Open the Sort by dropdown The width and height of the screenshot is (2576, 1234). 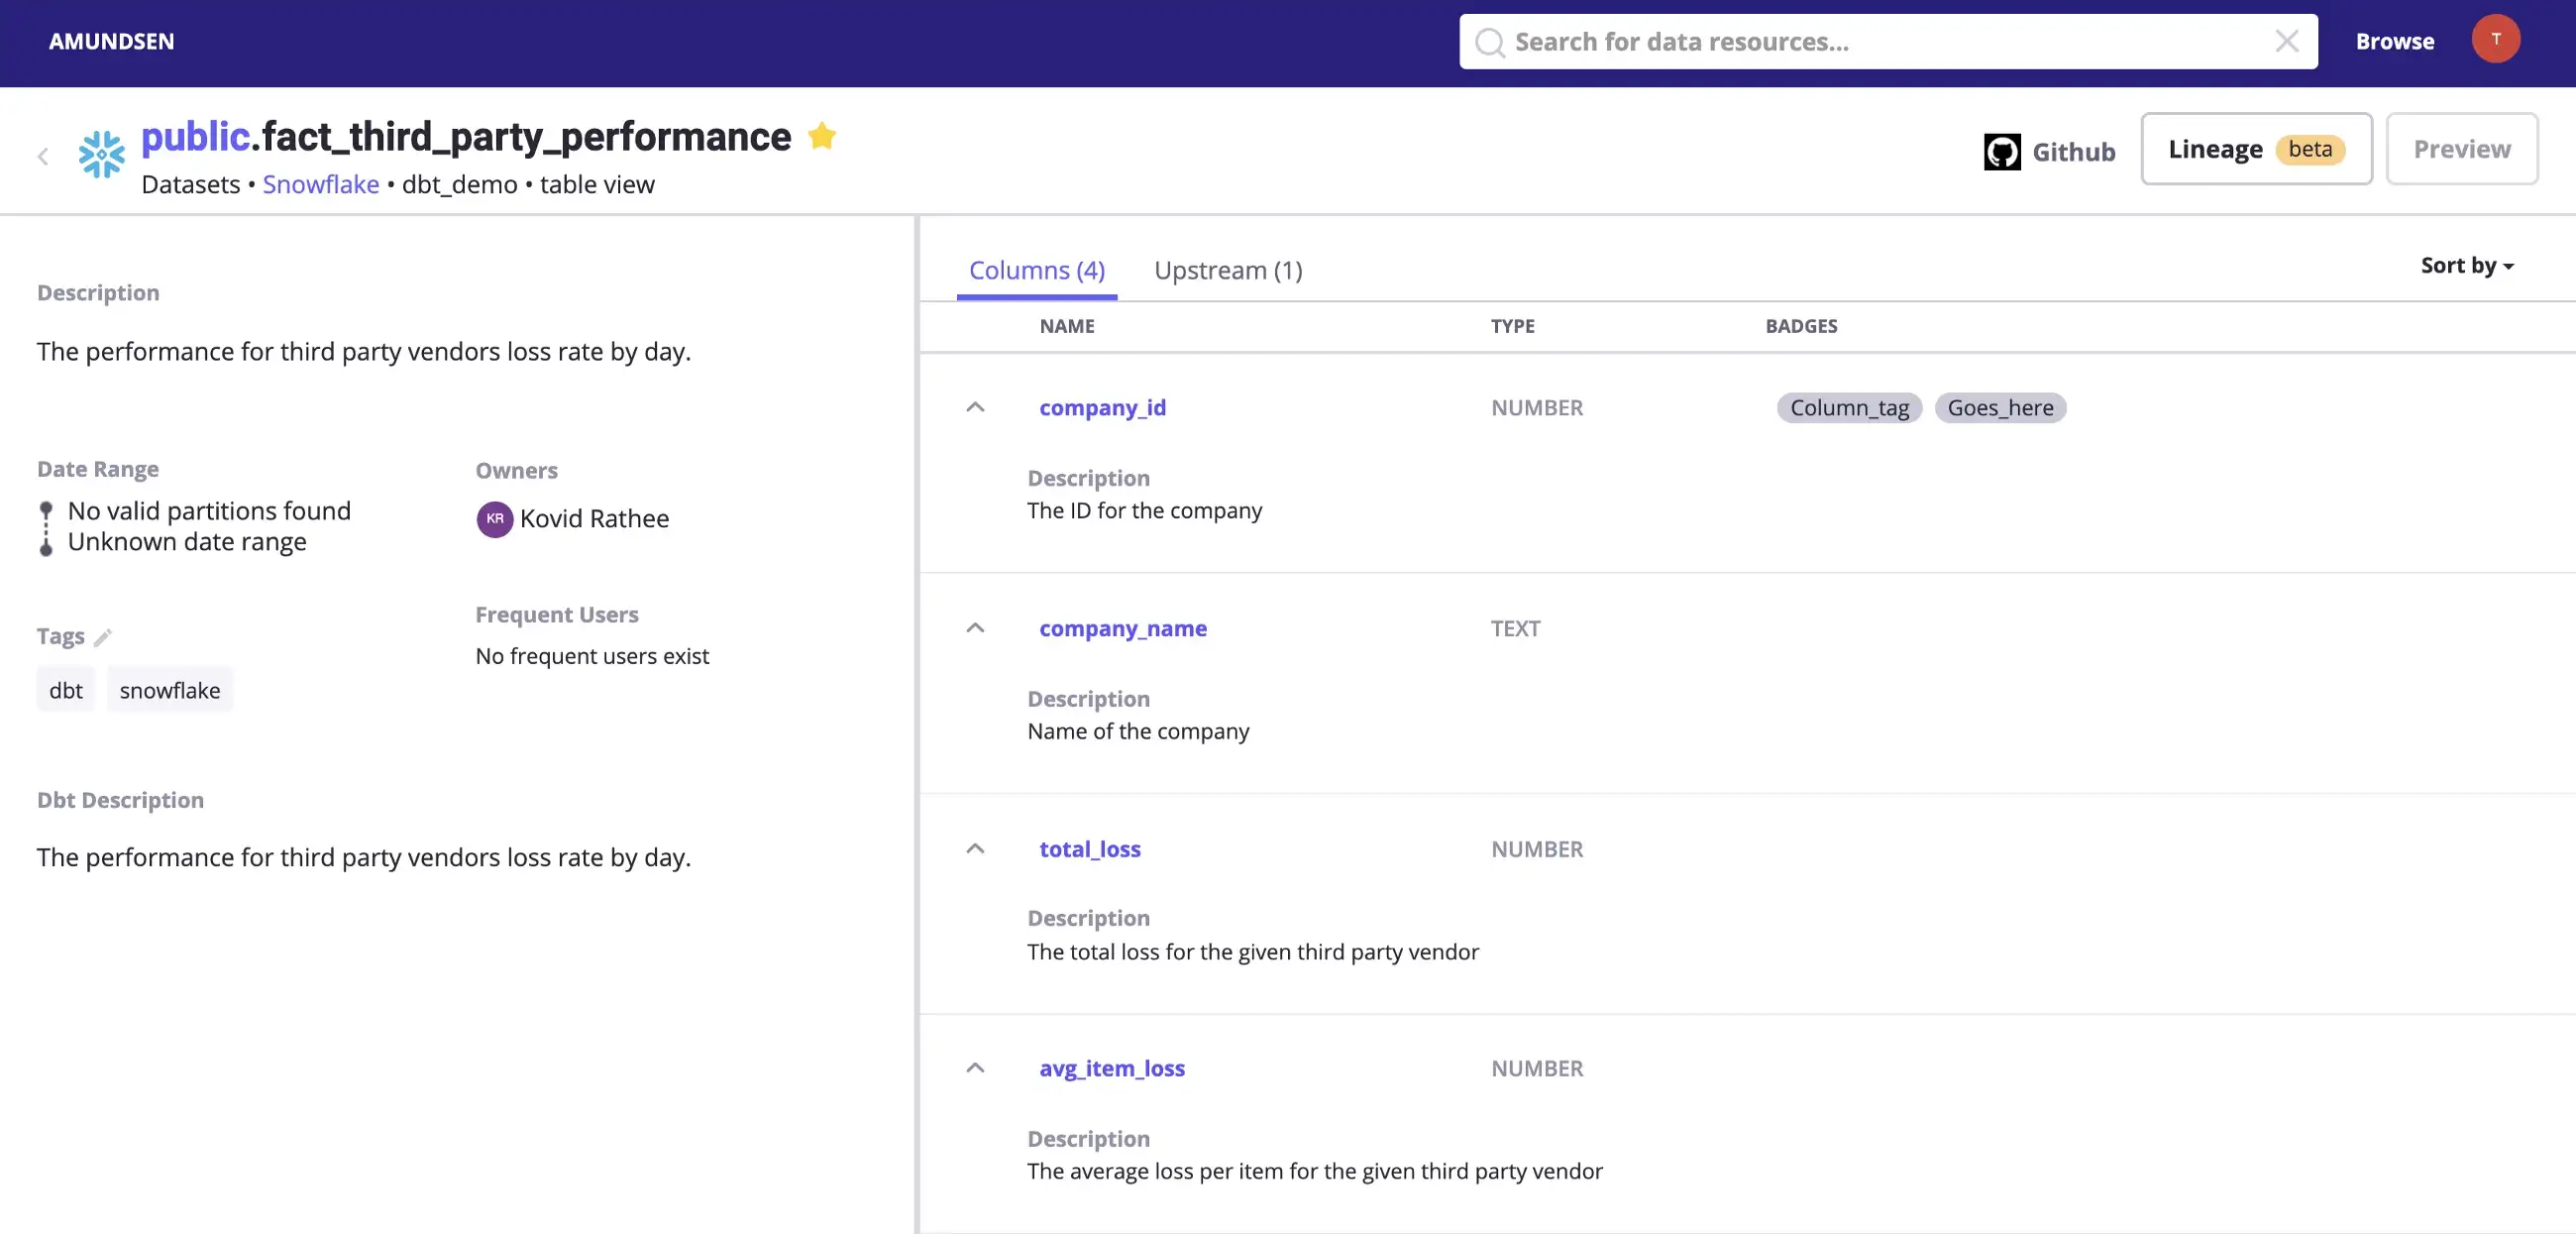point(2466,265)
